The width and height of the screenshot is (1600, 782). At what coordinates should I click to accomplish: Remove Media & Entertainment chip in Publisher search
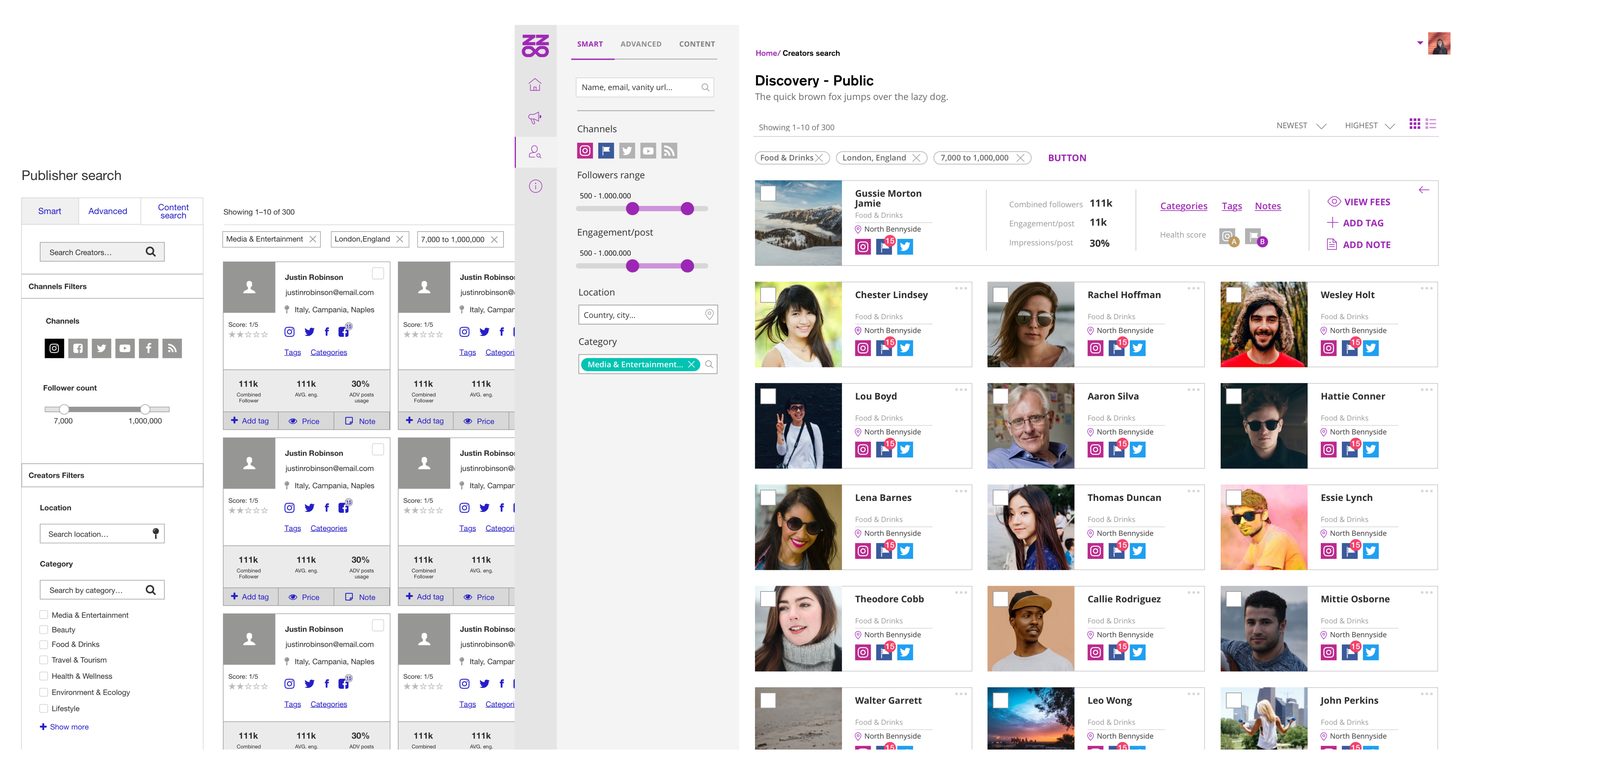tap(312, 239)
